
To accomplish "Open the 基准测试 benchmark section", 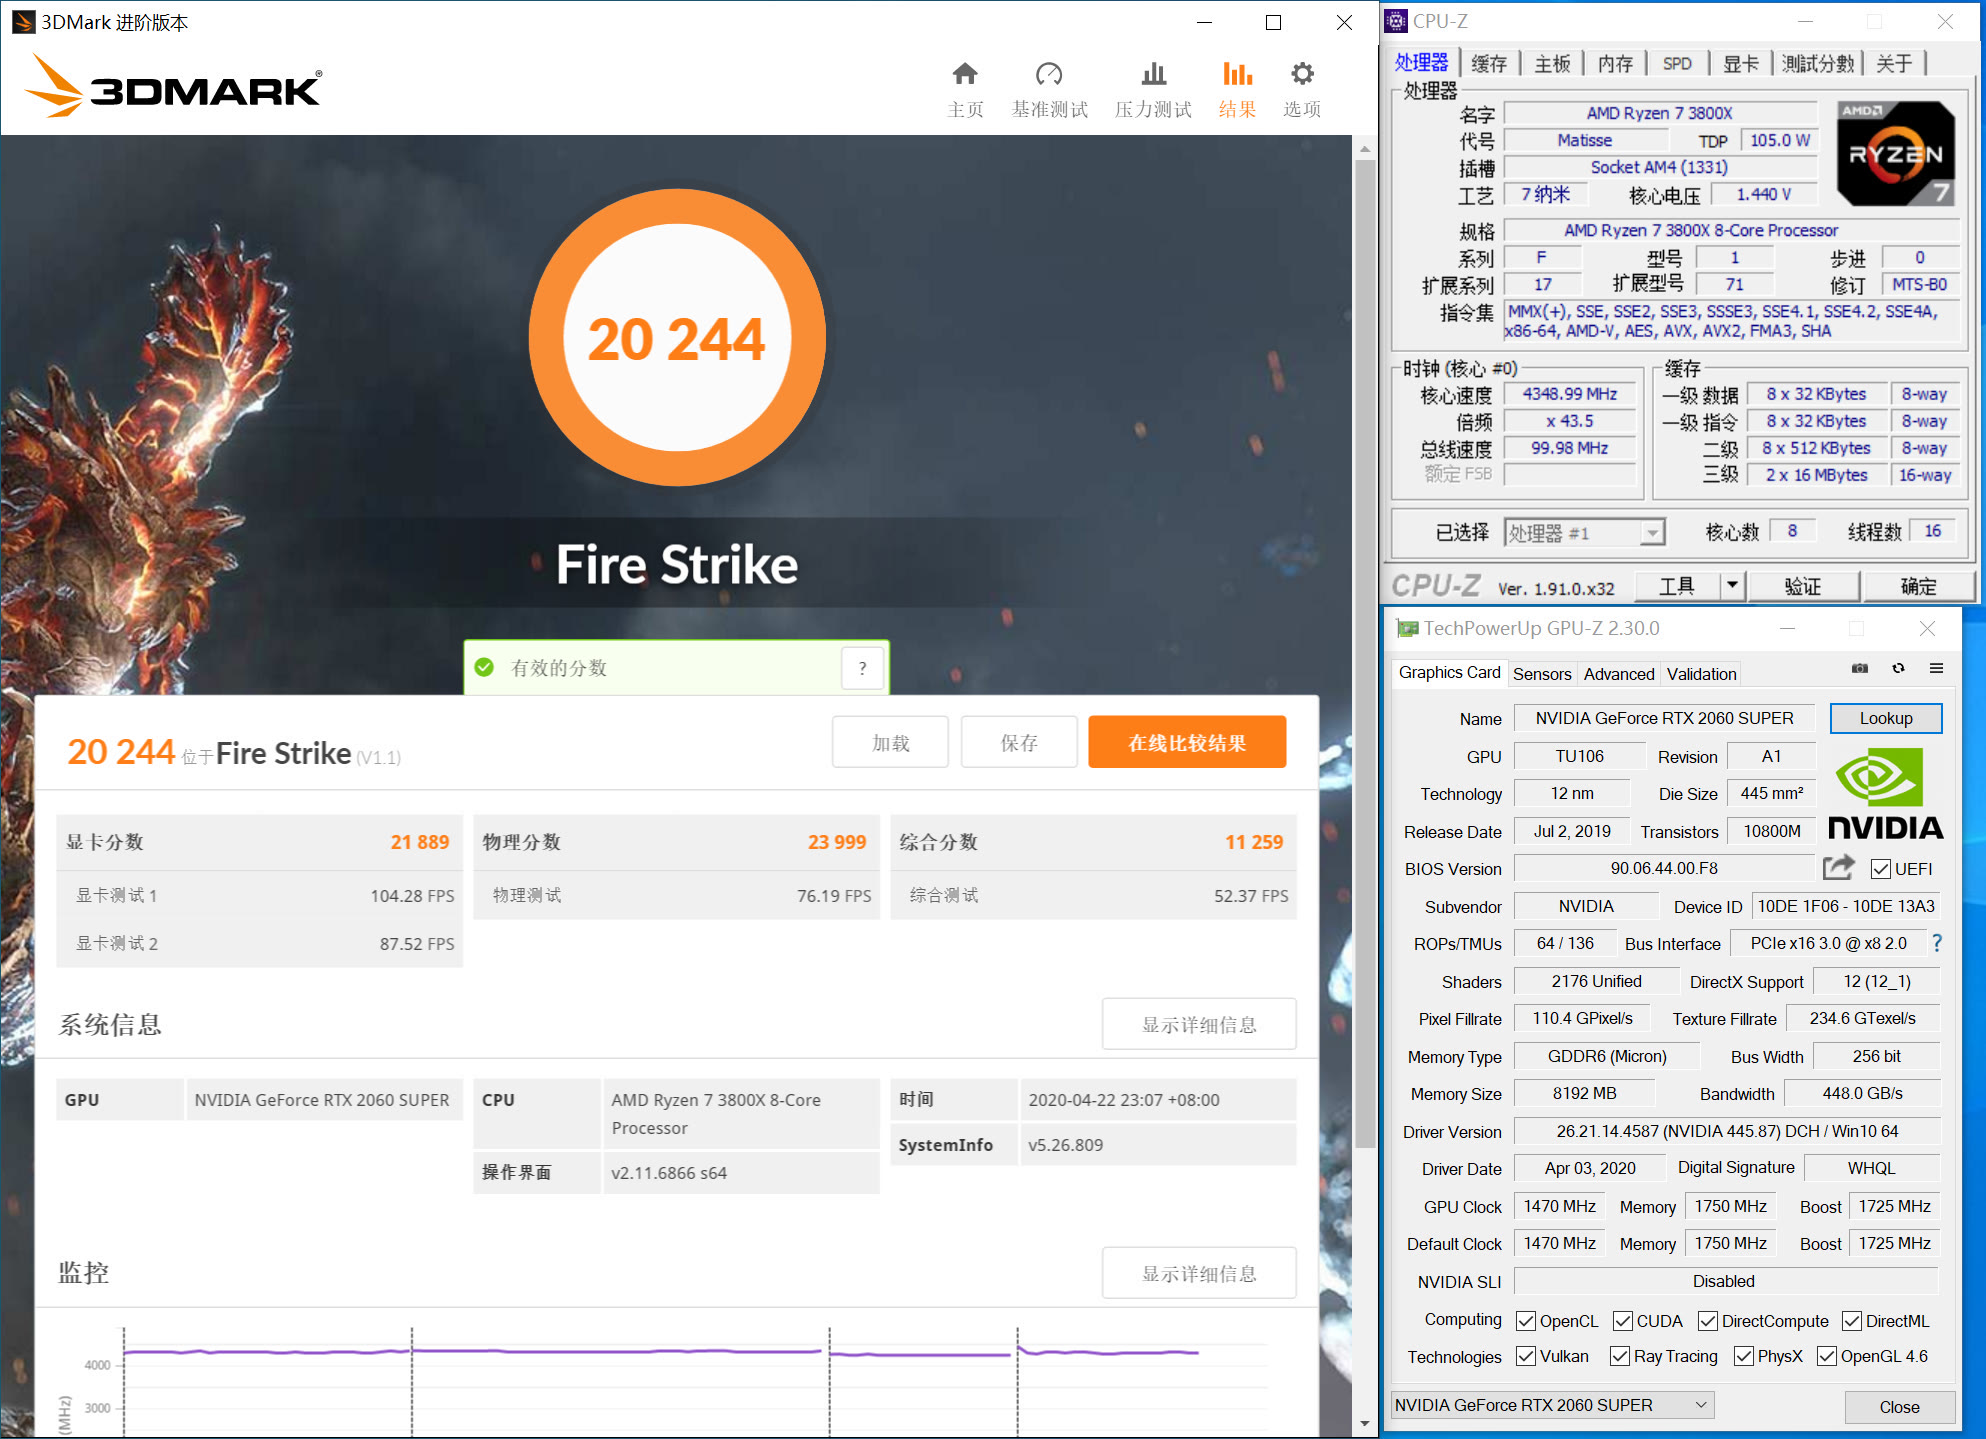I will (1049, 86).
